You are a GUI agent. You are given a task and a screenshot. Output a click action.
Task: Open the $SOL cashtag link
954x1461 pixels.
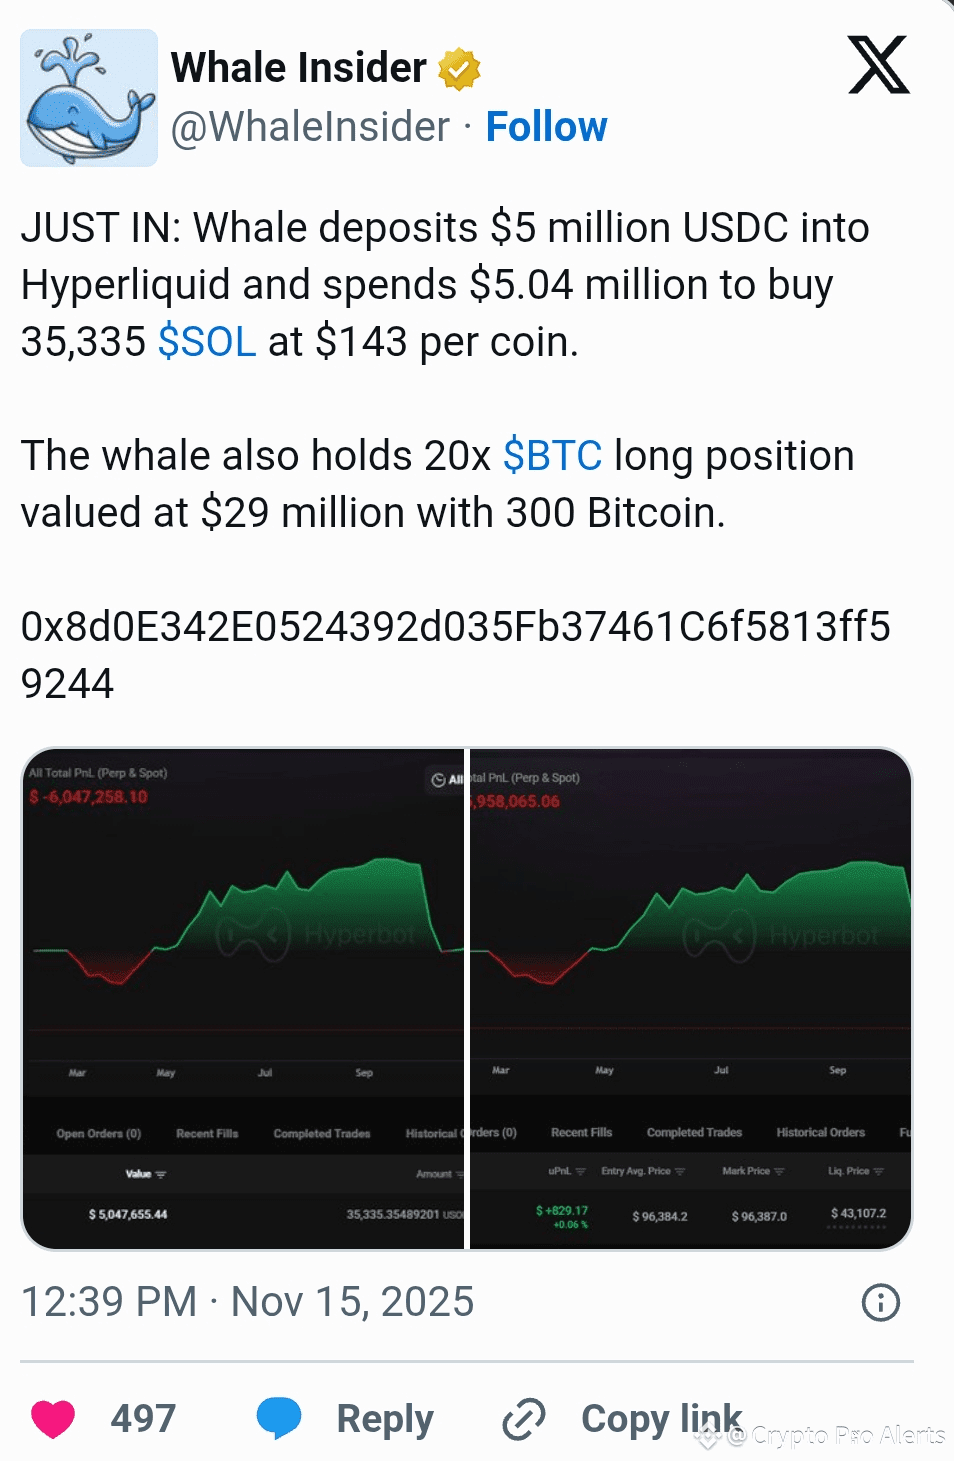(x=207, y=342)
